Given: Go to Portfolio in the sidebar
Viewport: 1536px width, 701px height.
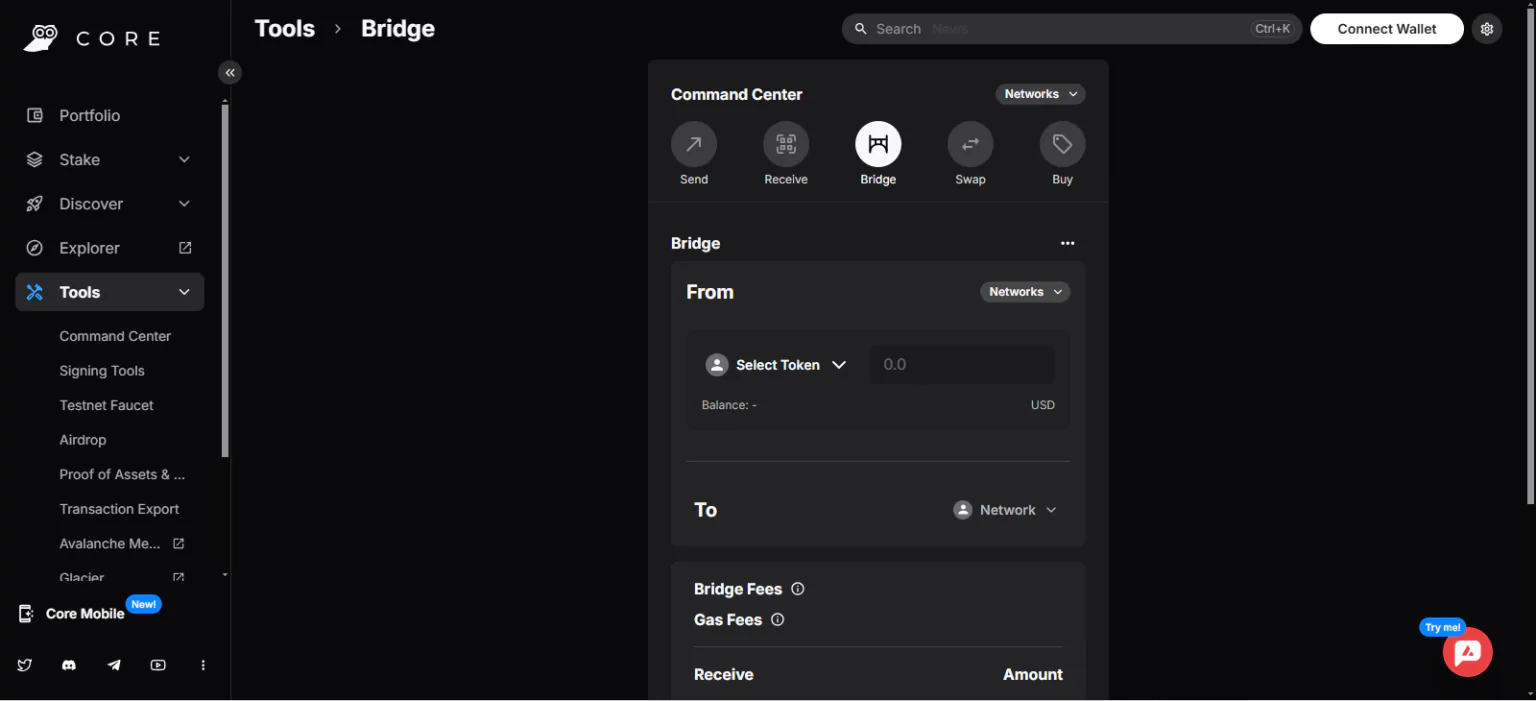Looking at the screenshot, I should [89, 116].
